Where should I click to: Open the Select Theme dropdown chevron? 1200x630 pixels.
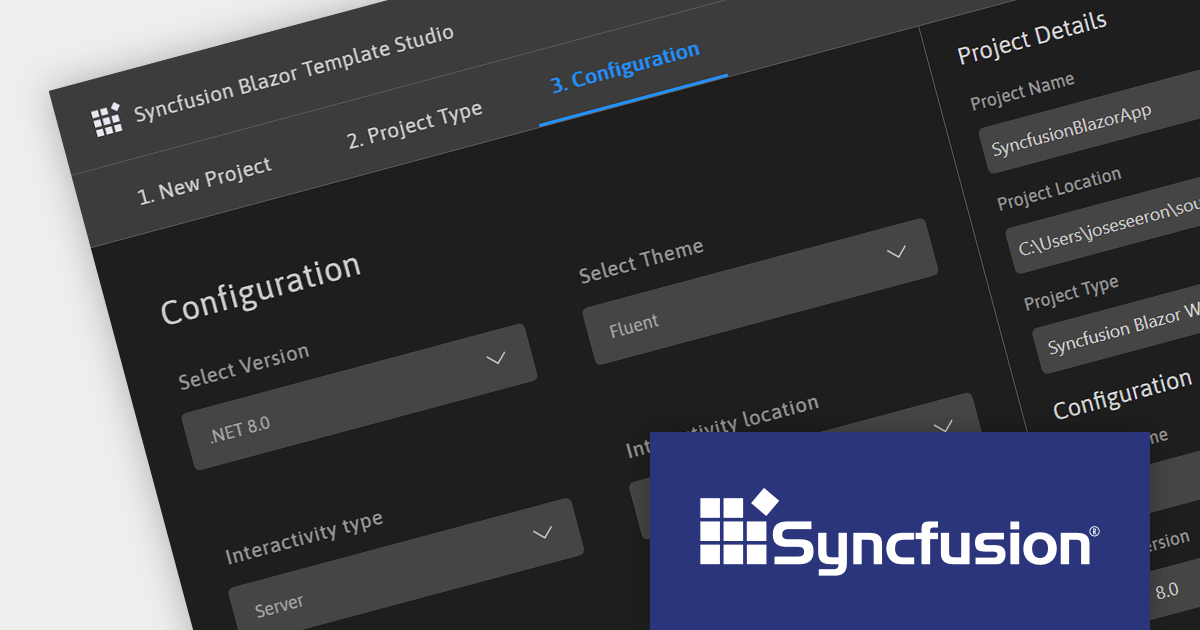coord(896,251)
